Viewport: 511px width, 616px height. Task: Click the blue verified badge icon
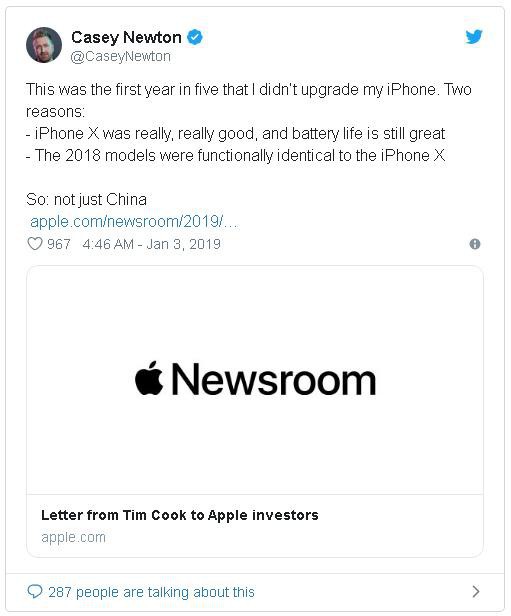coord(194,37)
